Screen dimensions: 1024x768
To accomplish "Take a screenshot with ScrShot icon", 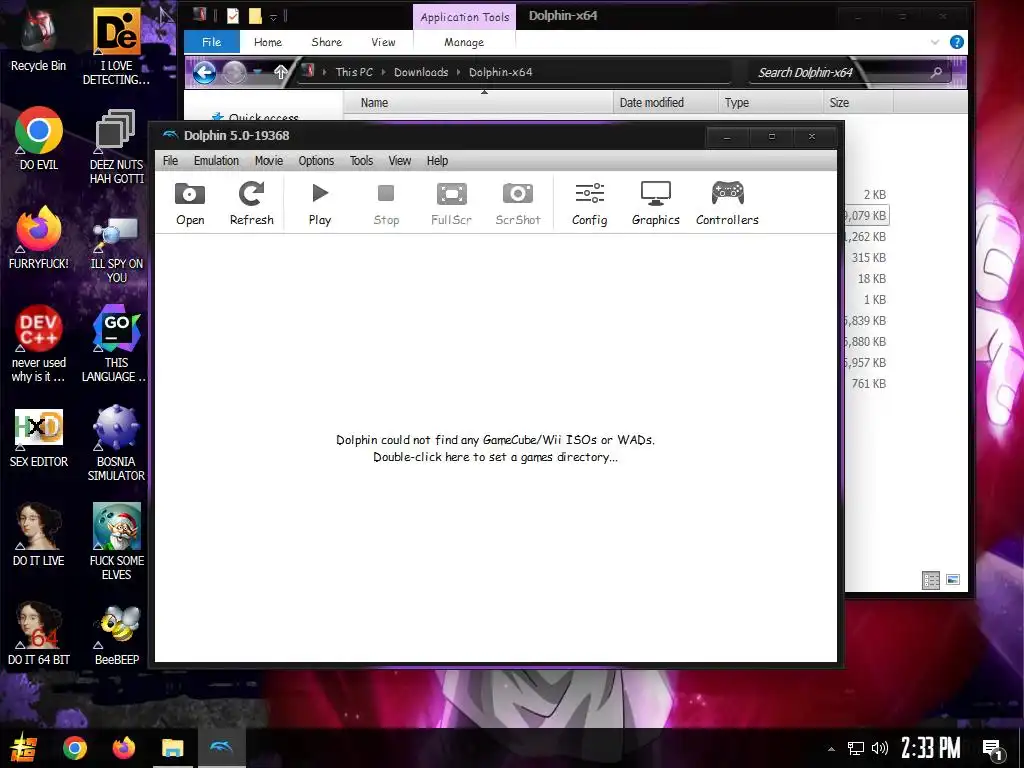I will click(x=518, y=204).
